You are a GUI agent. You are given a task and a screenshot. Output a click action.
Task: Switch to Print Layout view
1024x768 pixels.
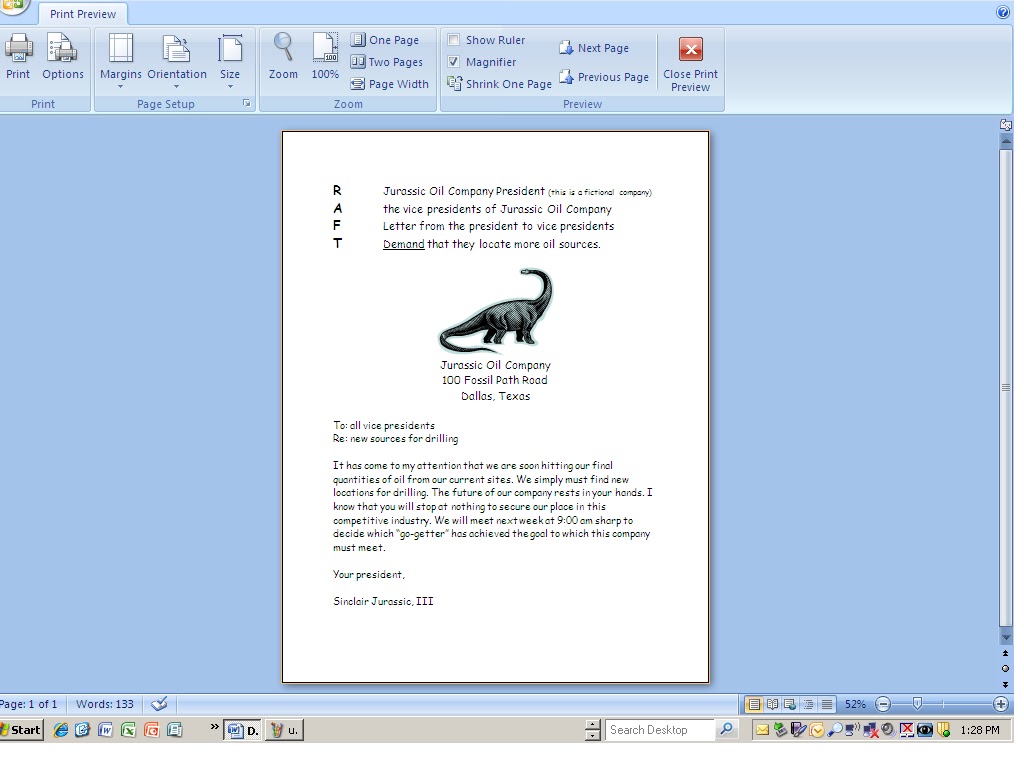(754, 704)
